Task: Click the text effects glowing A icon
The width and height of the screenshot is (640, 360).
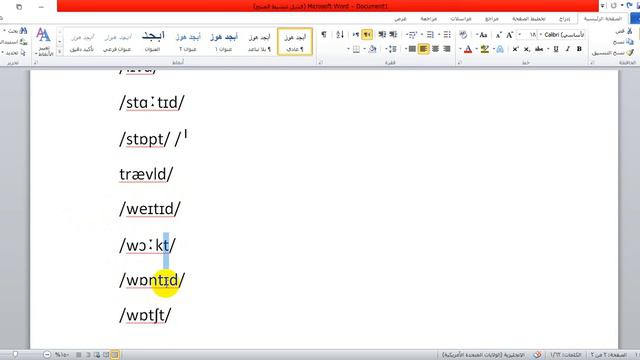Action: coord(500,49)
